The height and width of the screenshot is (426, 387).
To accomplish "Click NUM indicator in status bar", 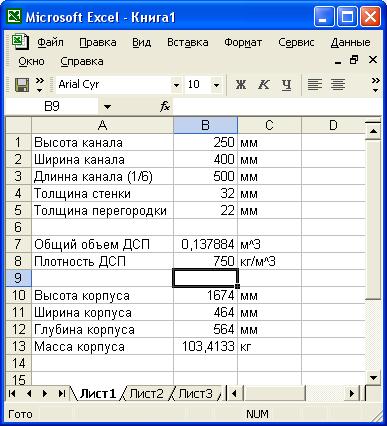I will 257,414.
